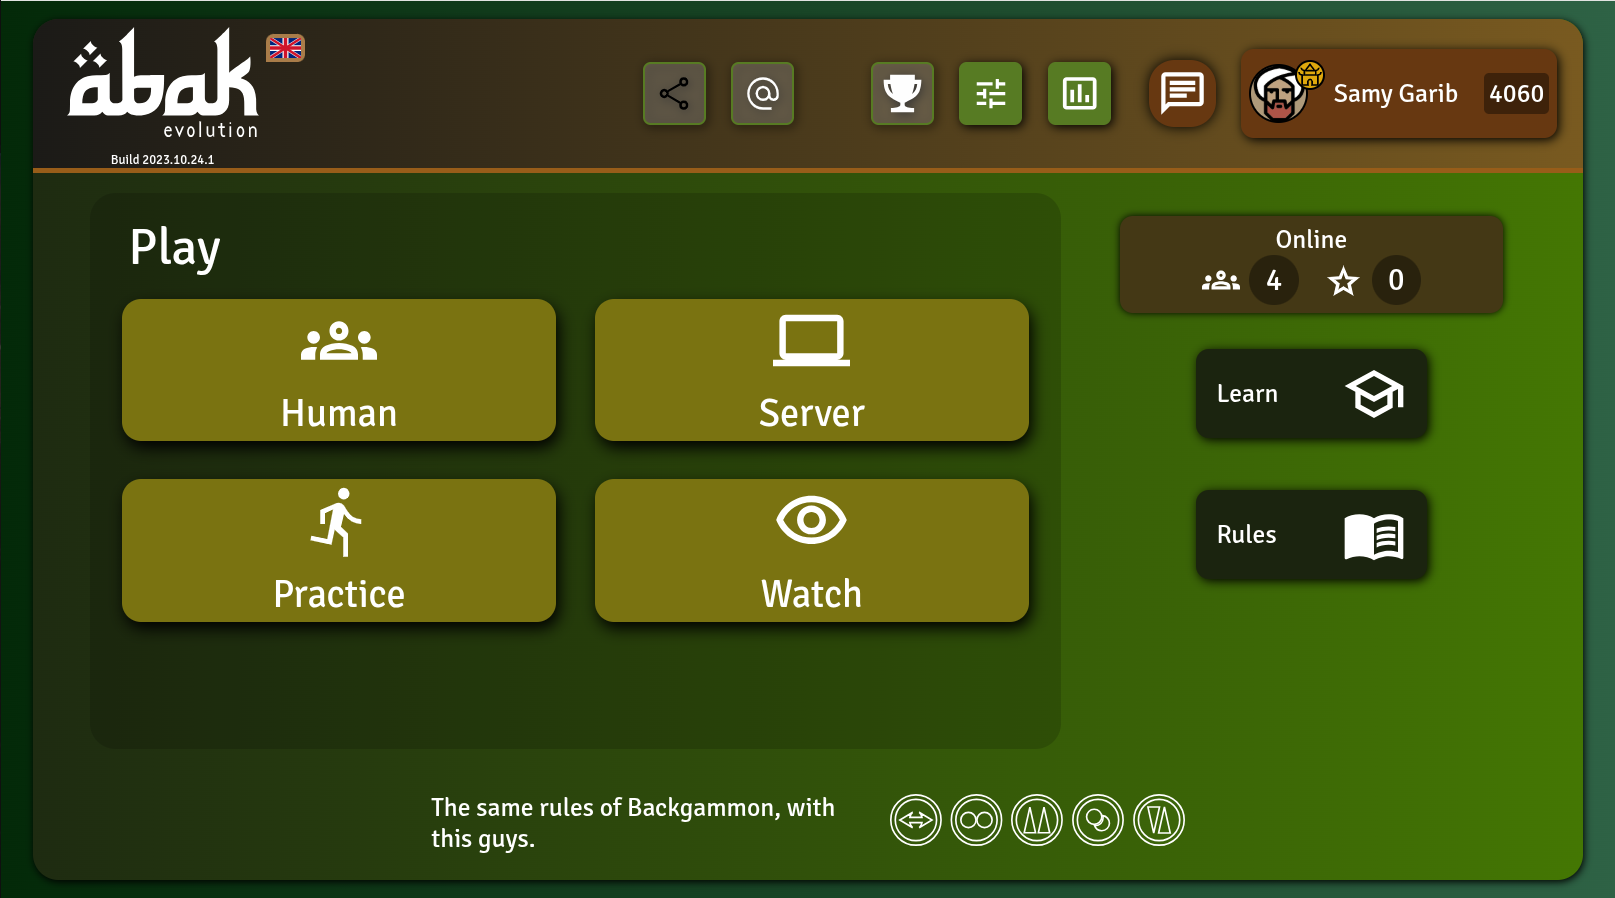Click the share icon button
This screenshot has width=1615, height=898.
pos(674,94)
